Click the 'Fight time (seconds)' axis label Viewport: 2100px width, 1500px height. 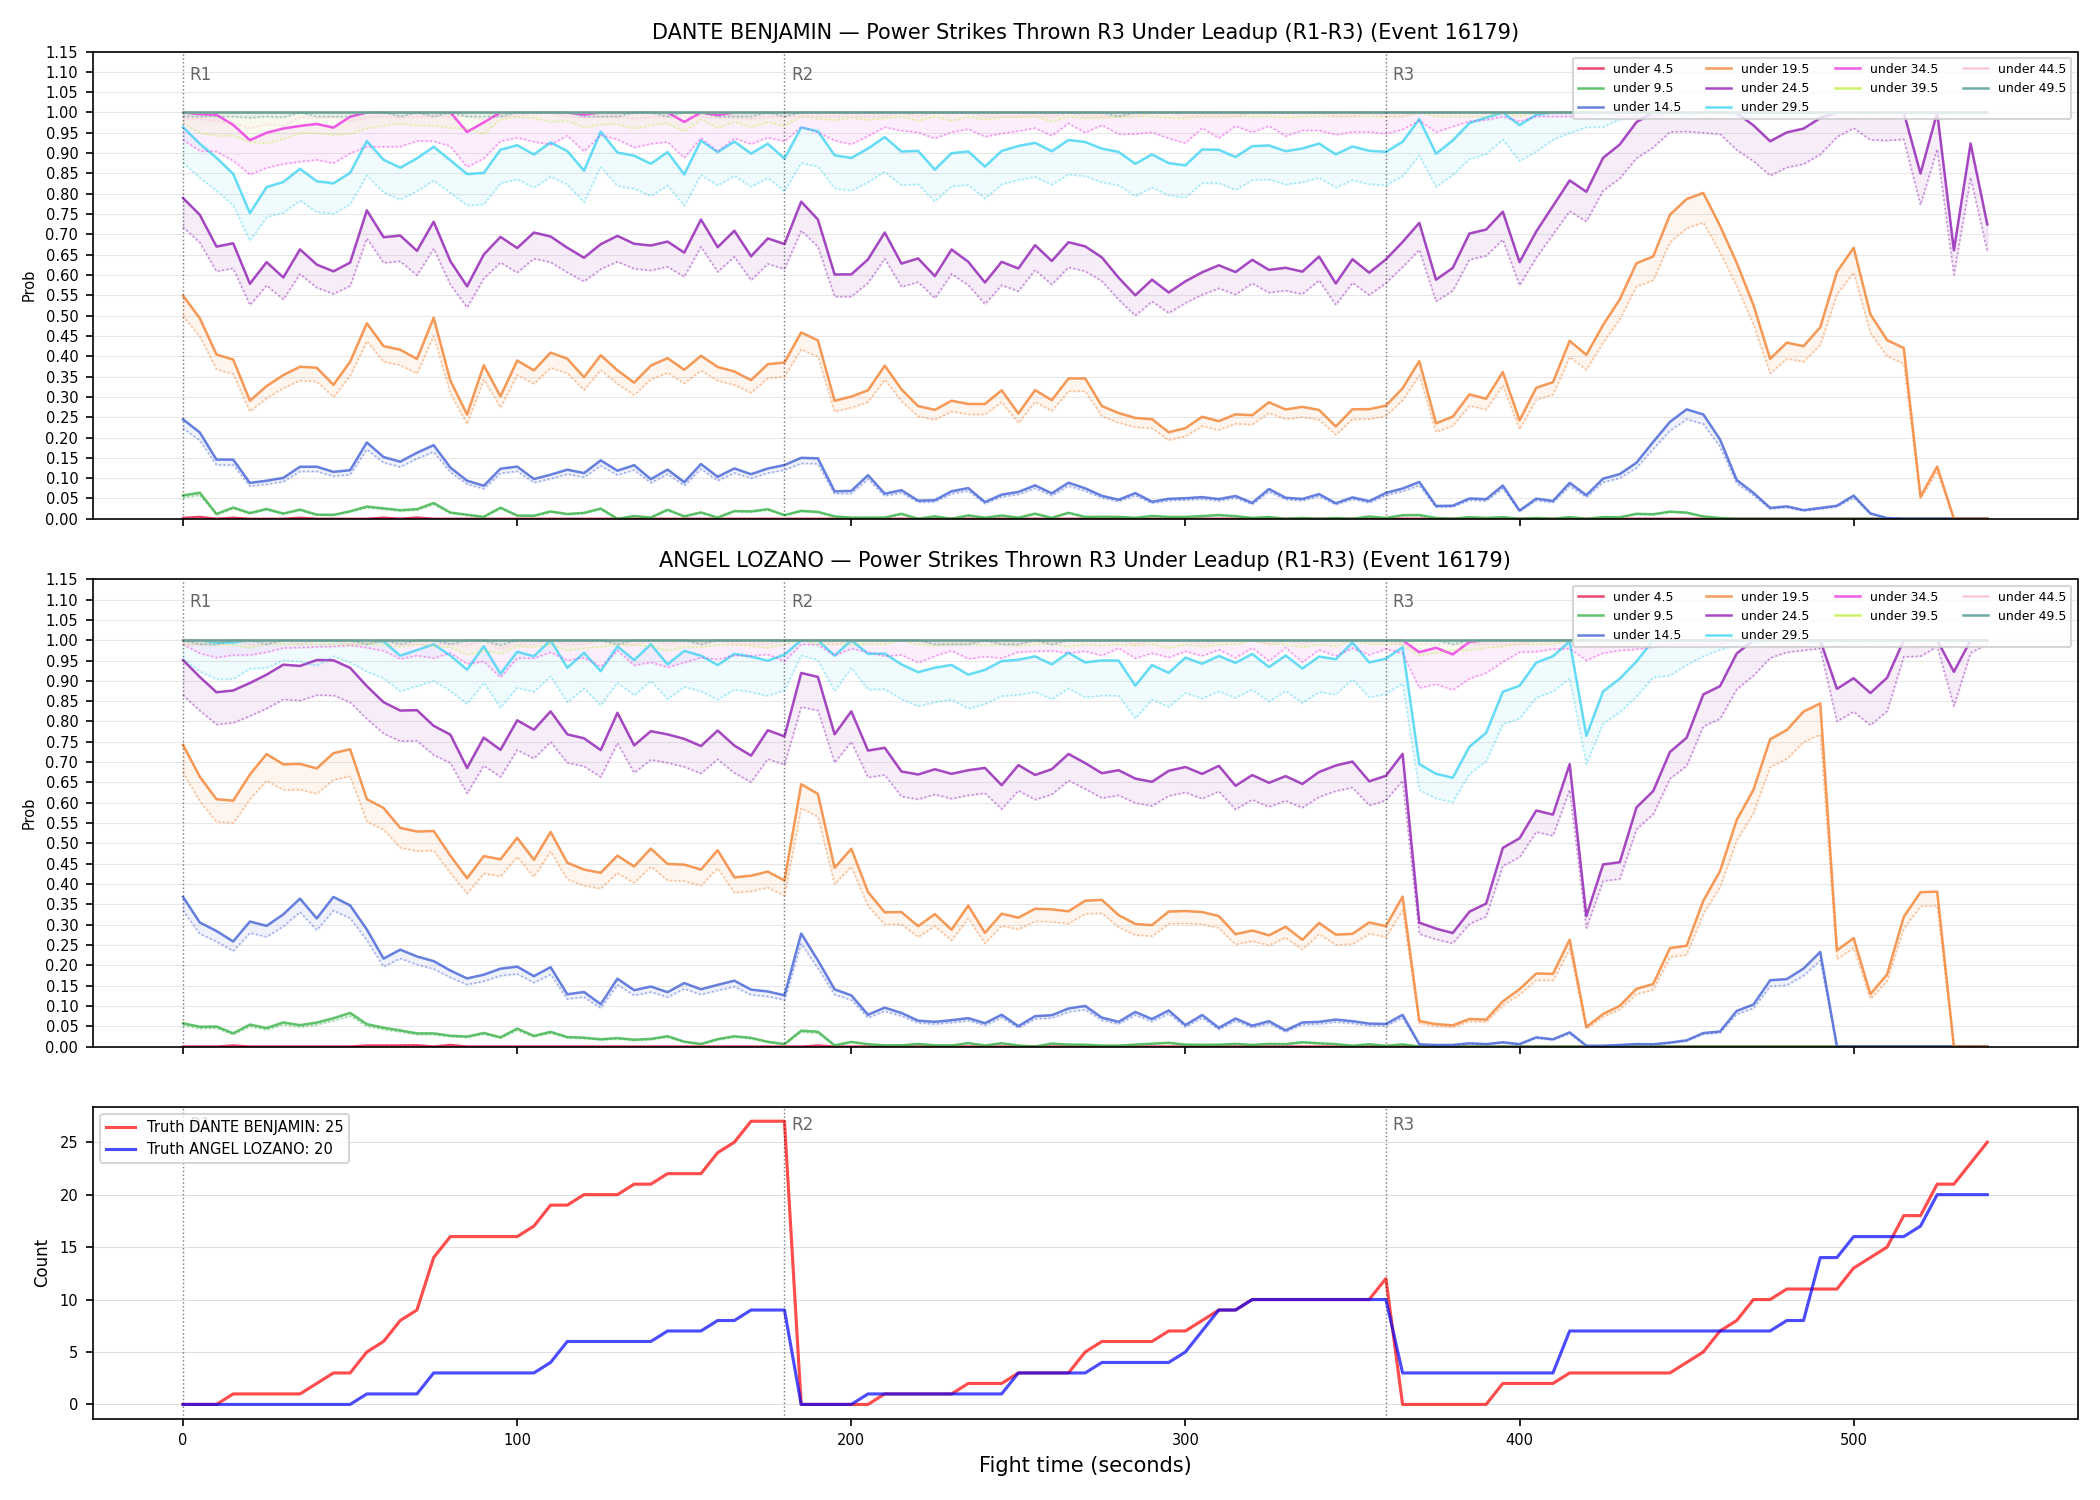(1085, 1465)
